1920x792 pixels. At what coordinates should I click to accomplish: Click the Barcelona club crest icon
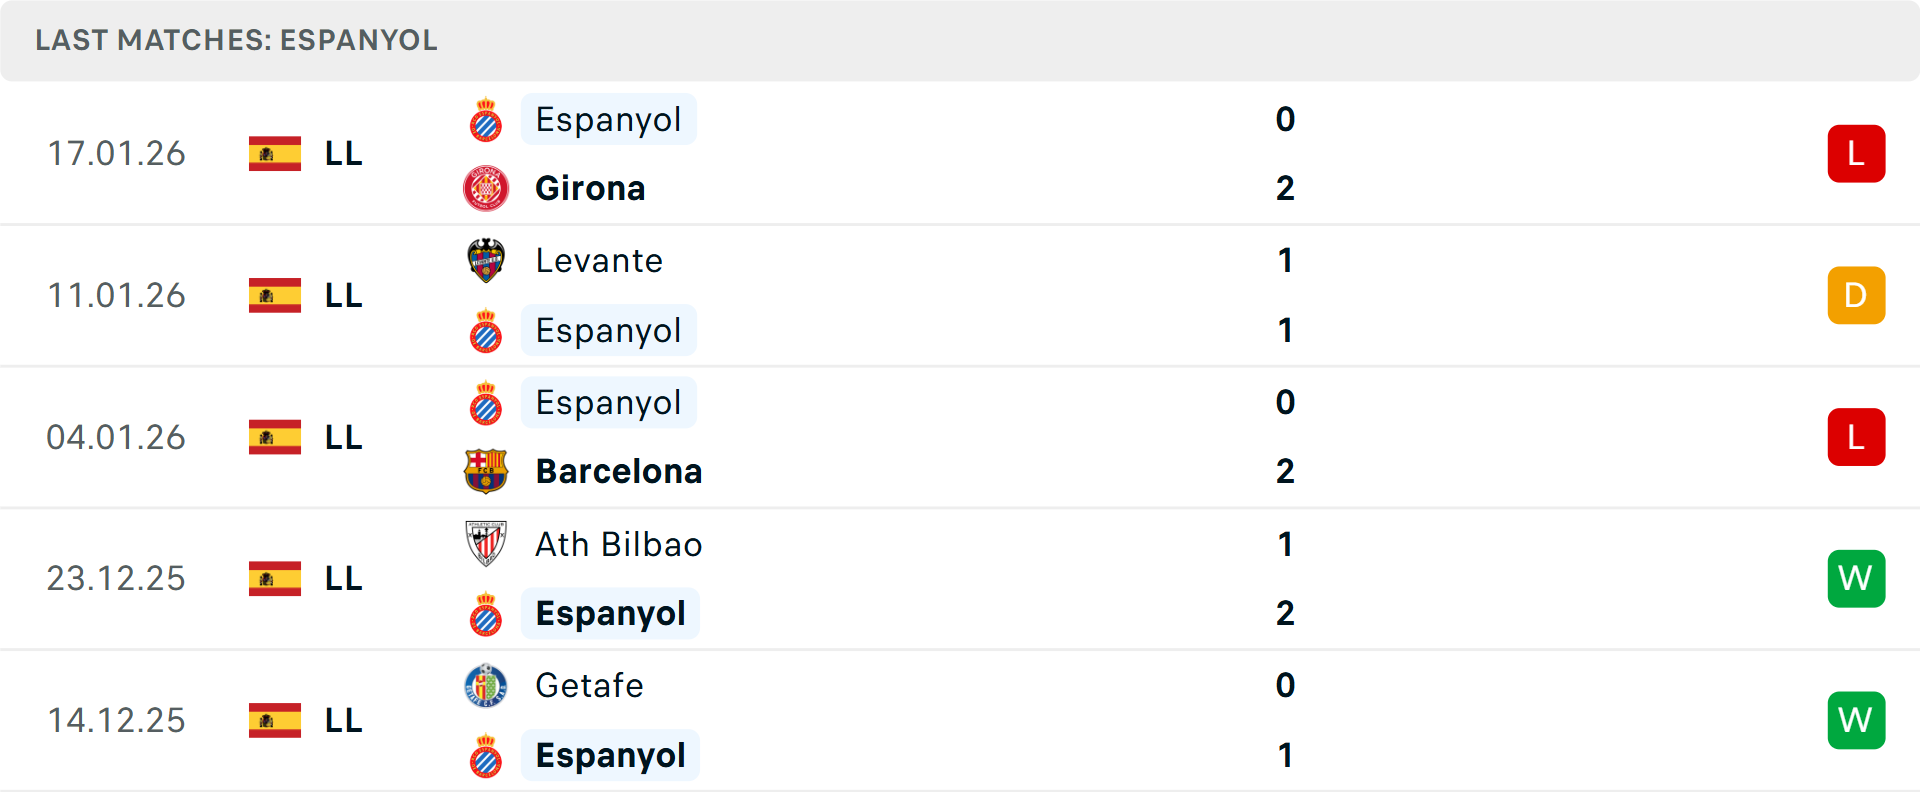pos(486,471)
